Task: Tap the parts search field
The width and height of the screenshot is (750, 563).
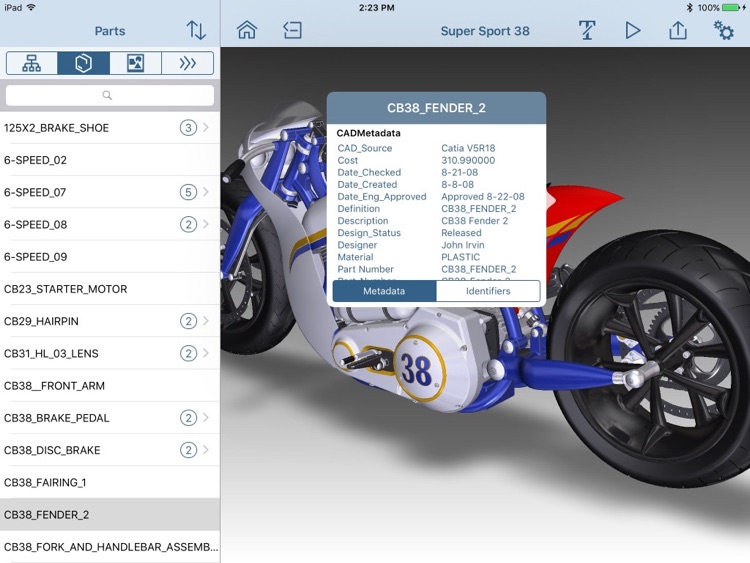Action: point(110,95)
